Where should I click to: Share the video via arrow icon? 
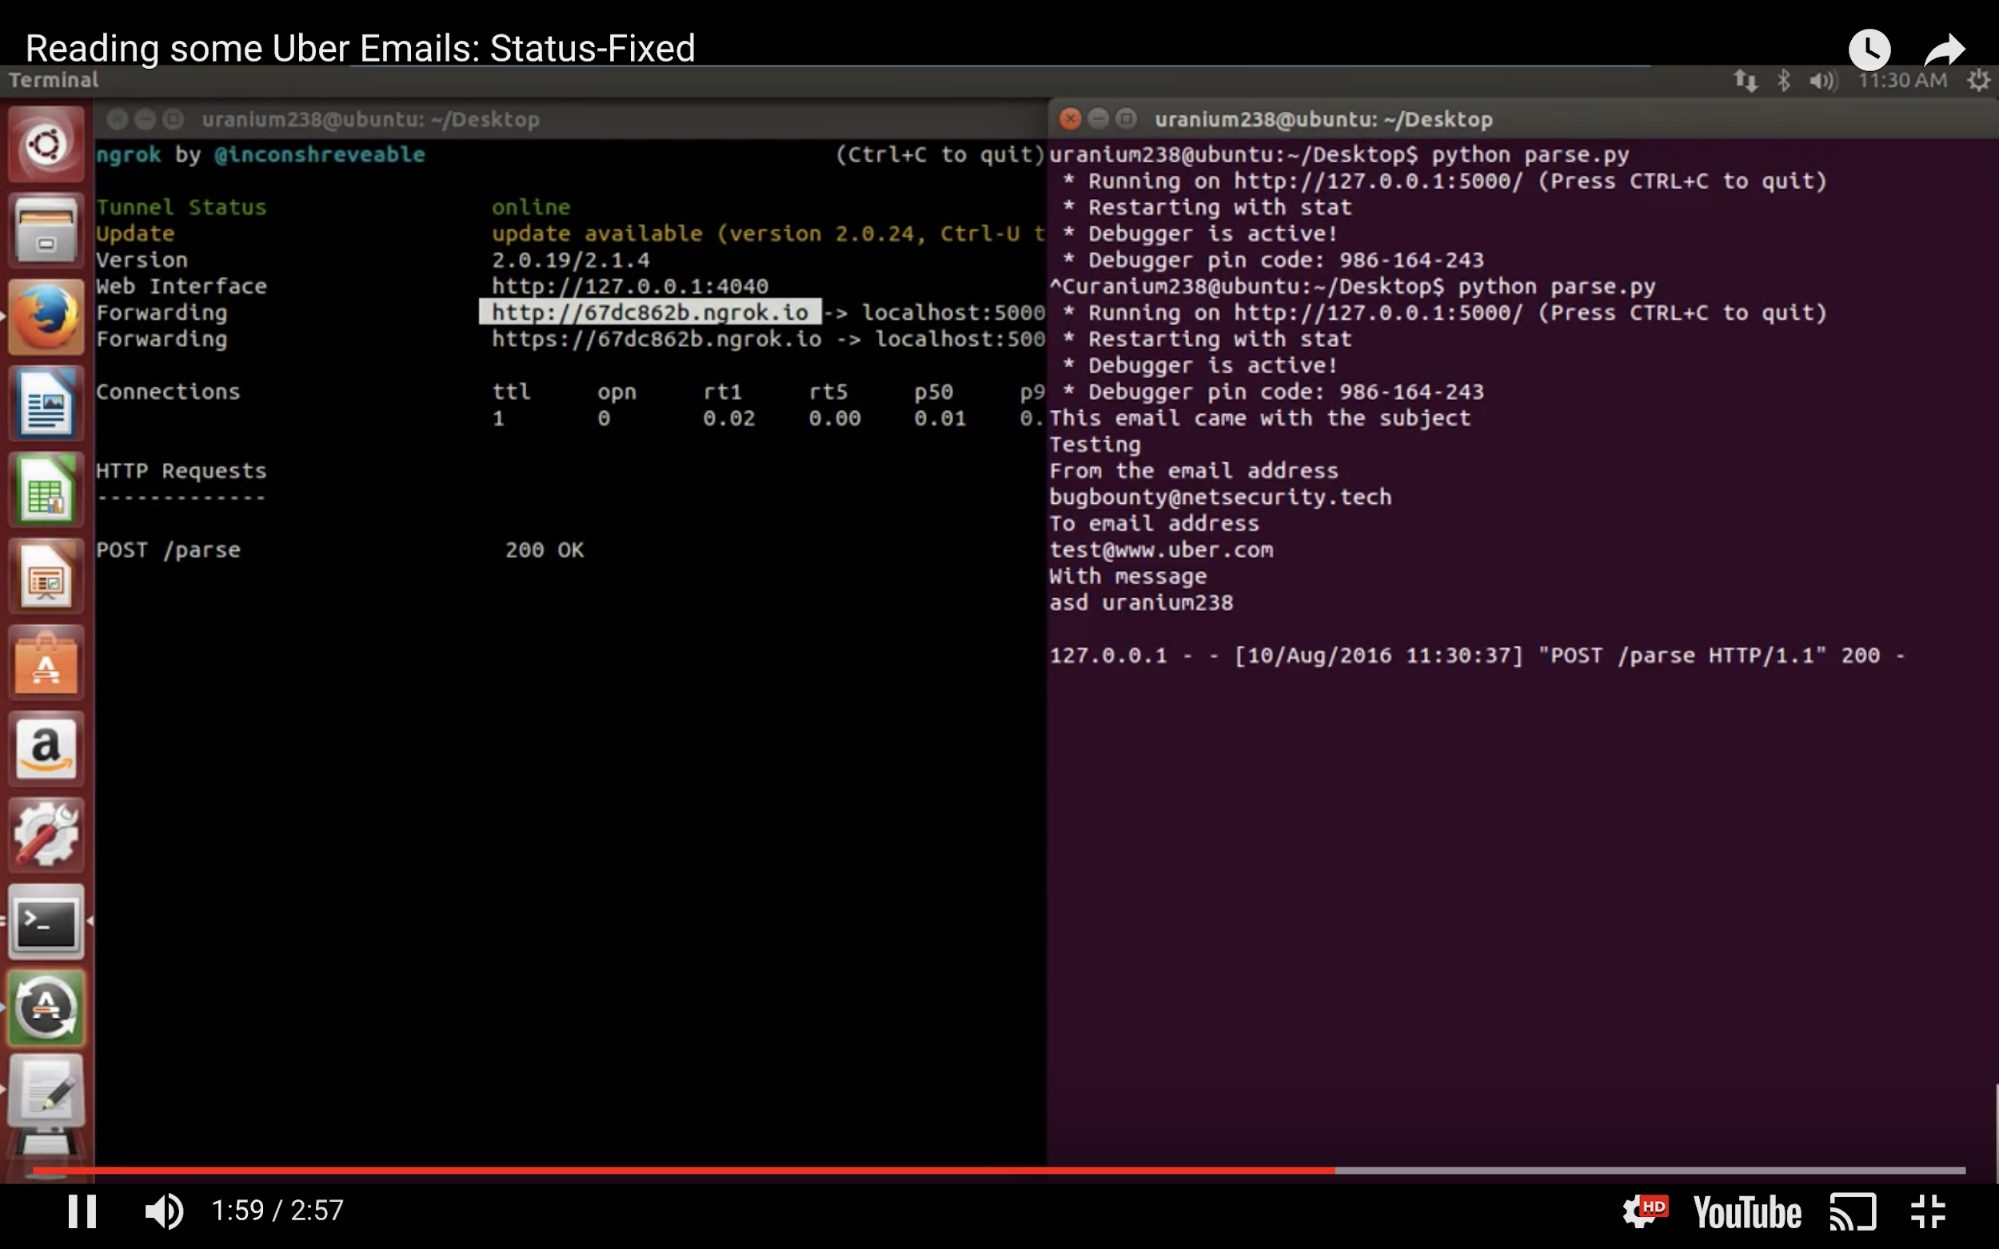click(1944, 48)
